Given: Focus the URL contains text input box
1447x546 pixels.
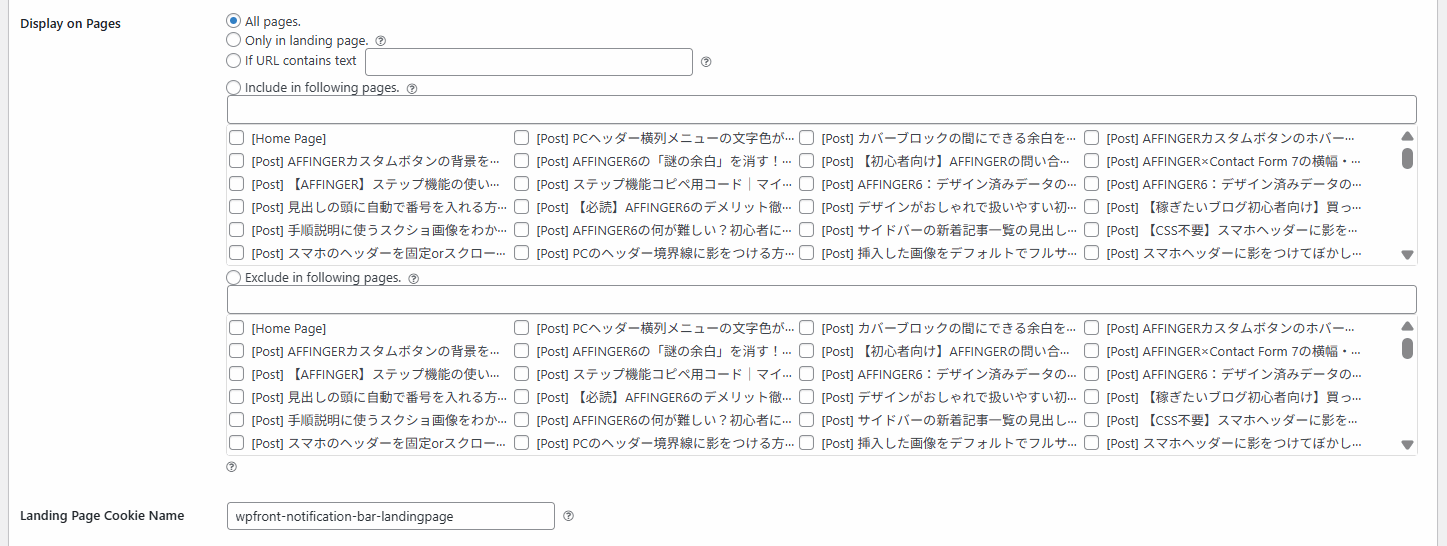Looking at the screenshot, I should click(529, 62).
